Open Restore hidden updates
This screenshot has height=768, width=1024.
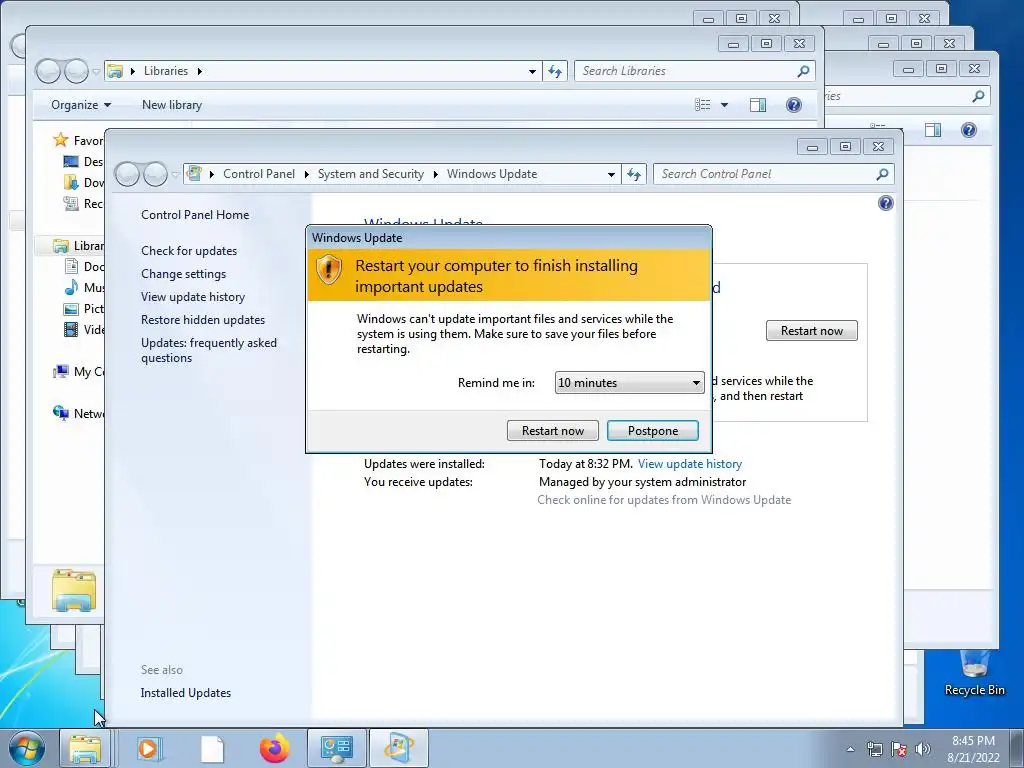[203, 319]
